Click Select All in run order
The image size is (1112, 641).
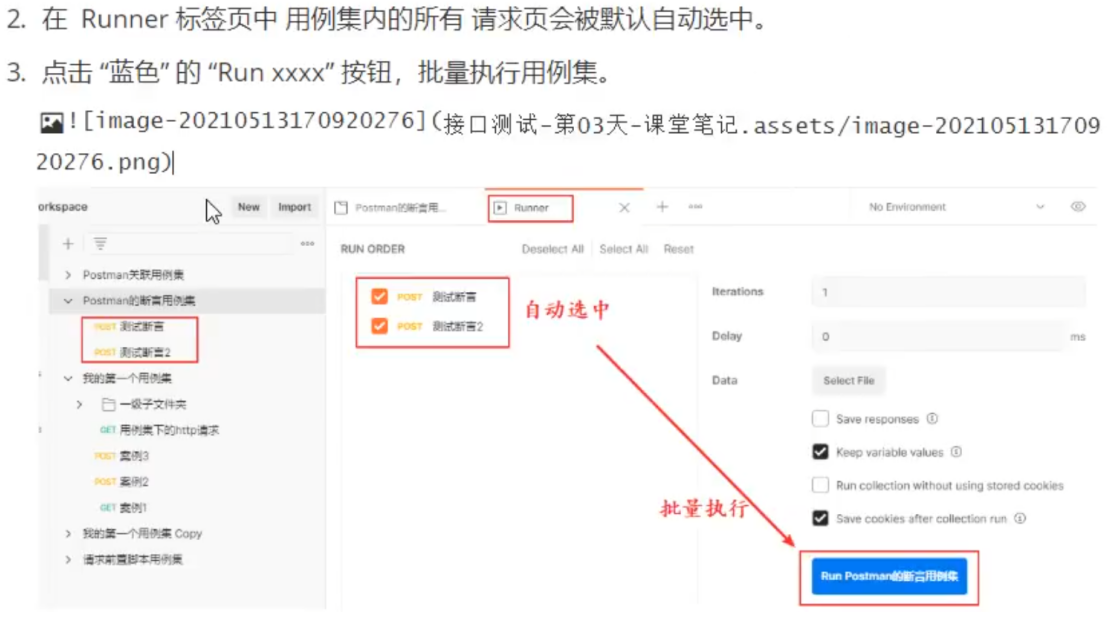623,249
